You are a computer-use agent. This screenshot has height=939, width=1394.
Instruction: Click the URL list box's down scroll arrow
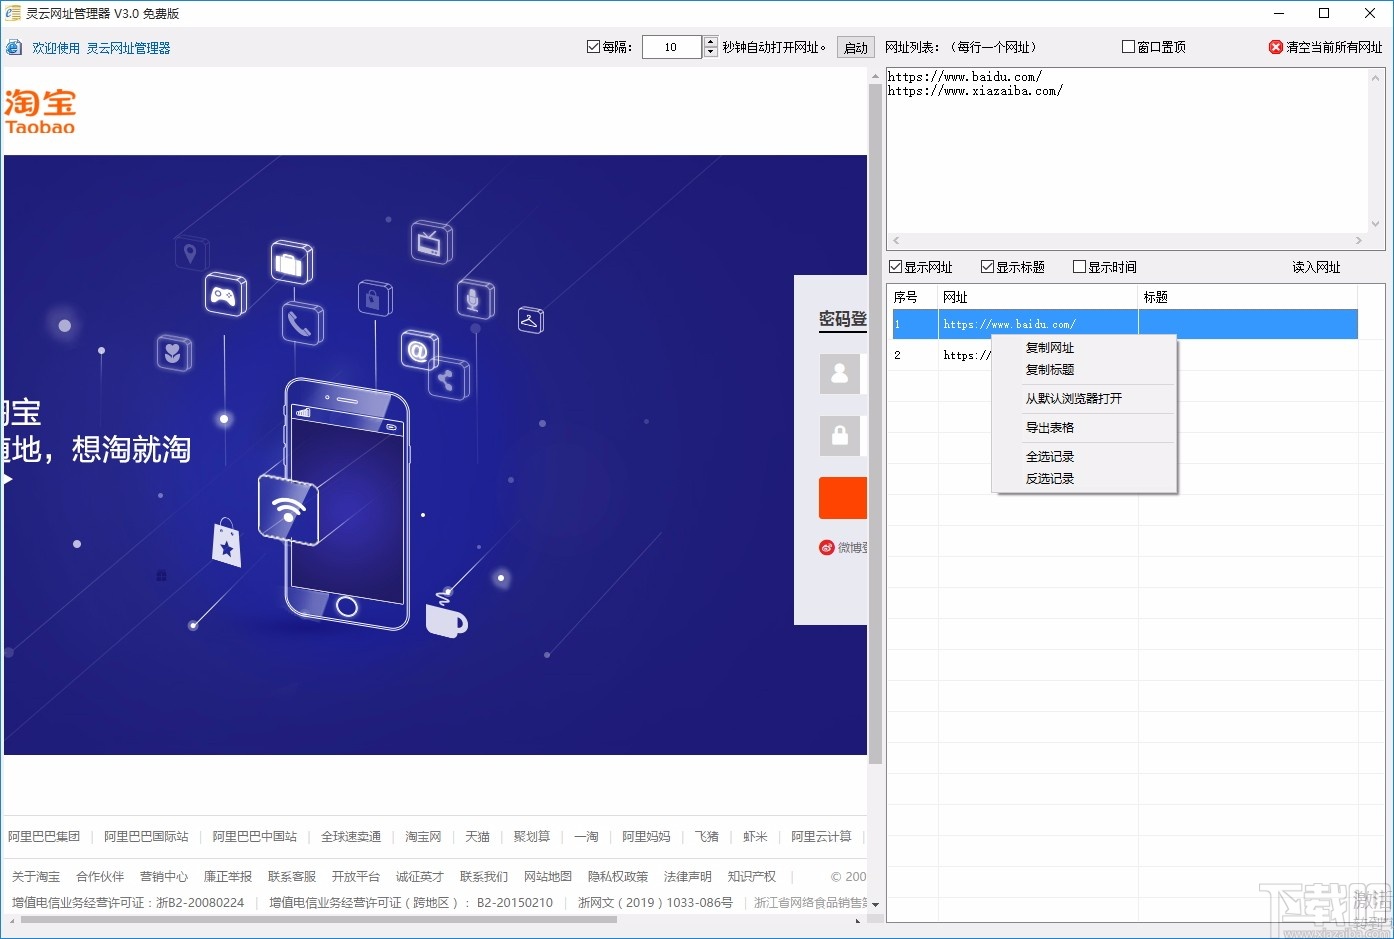1376,225
